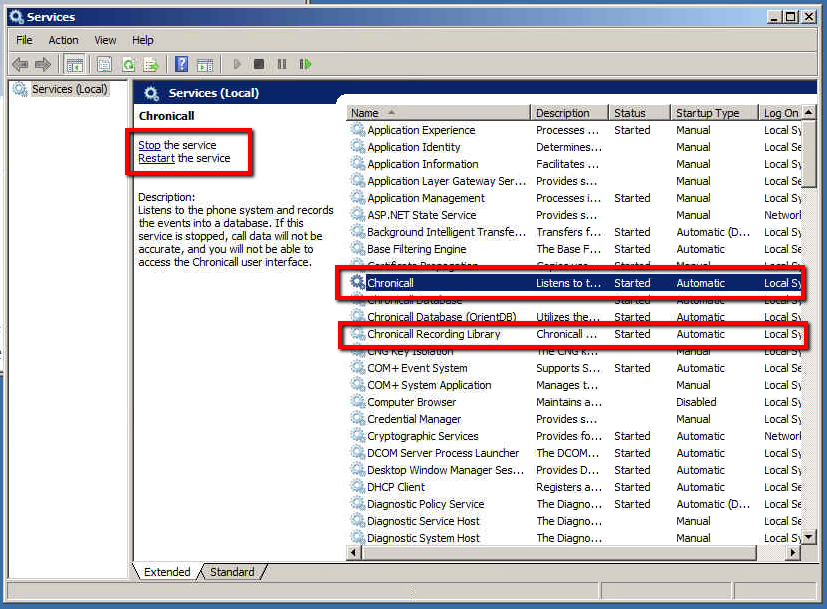Sort the list by the Log On column header

click(x=781, y=113)
